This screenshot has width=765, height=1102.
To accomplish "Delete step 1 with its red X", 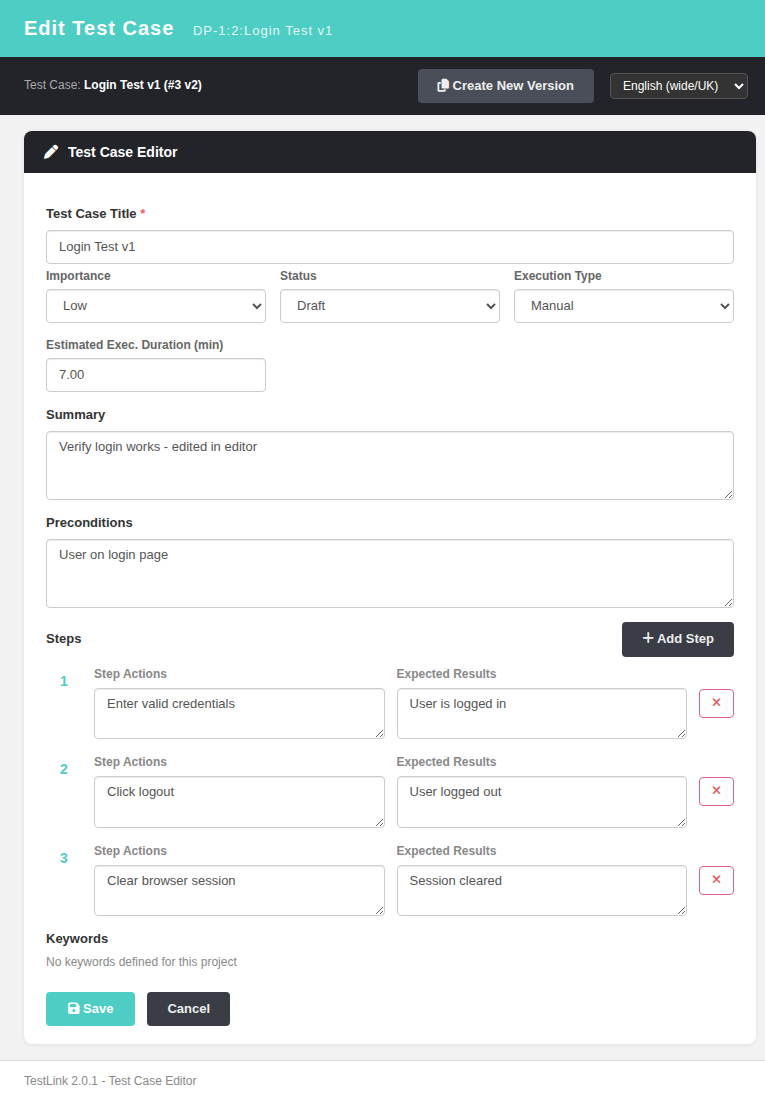I will click(716, 704).
